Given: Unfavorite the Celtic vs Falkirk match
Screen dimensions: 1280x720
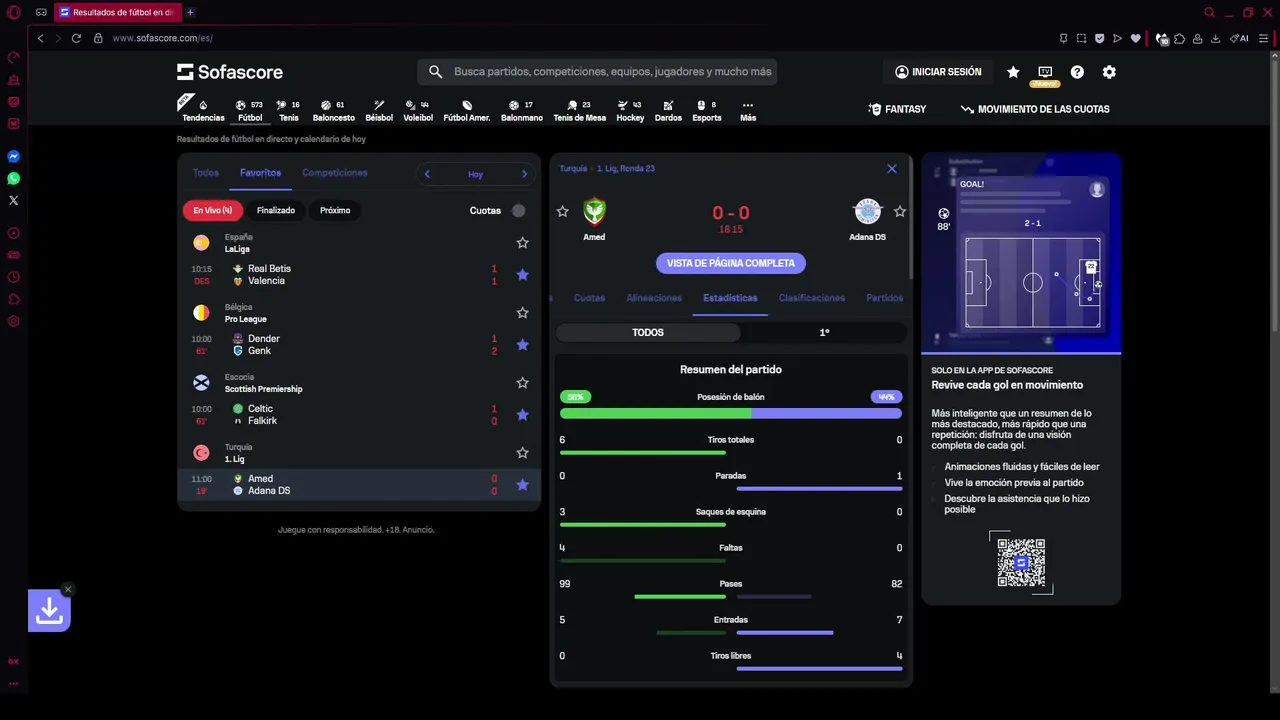Looking at the screenshot, I should pos(522,415).
